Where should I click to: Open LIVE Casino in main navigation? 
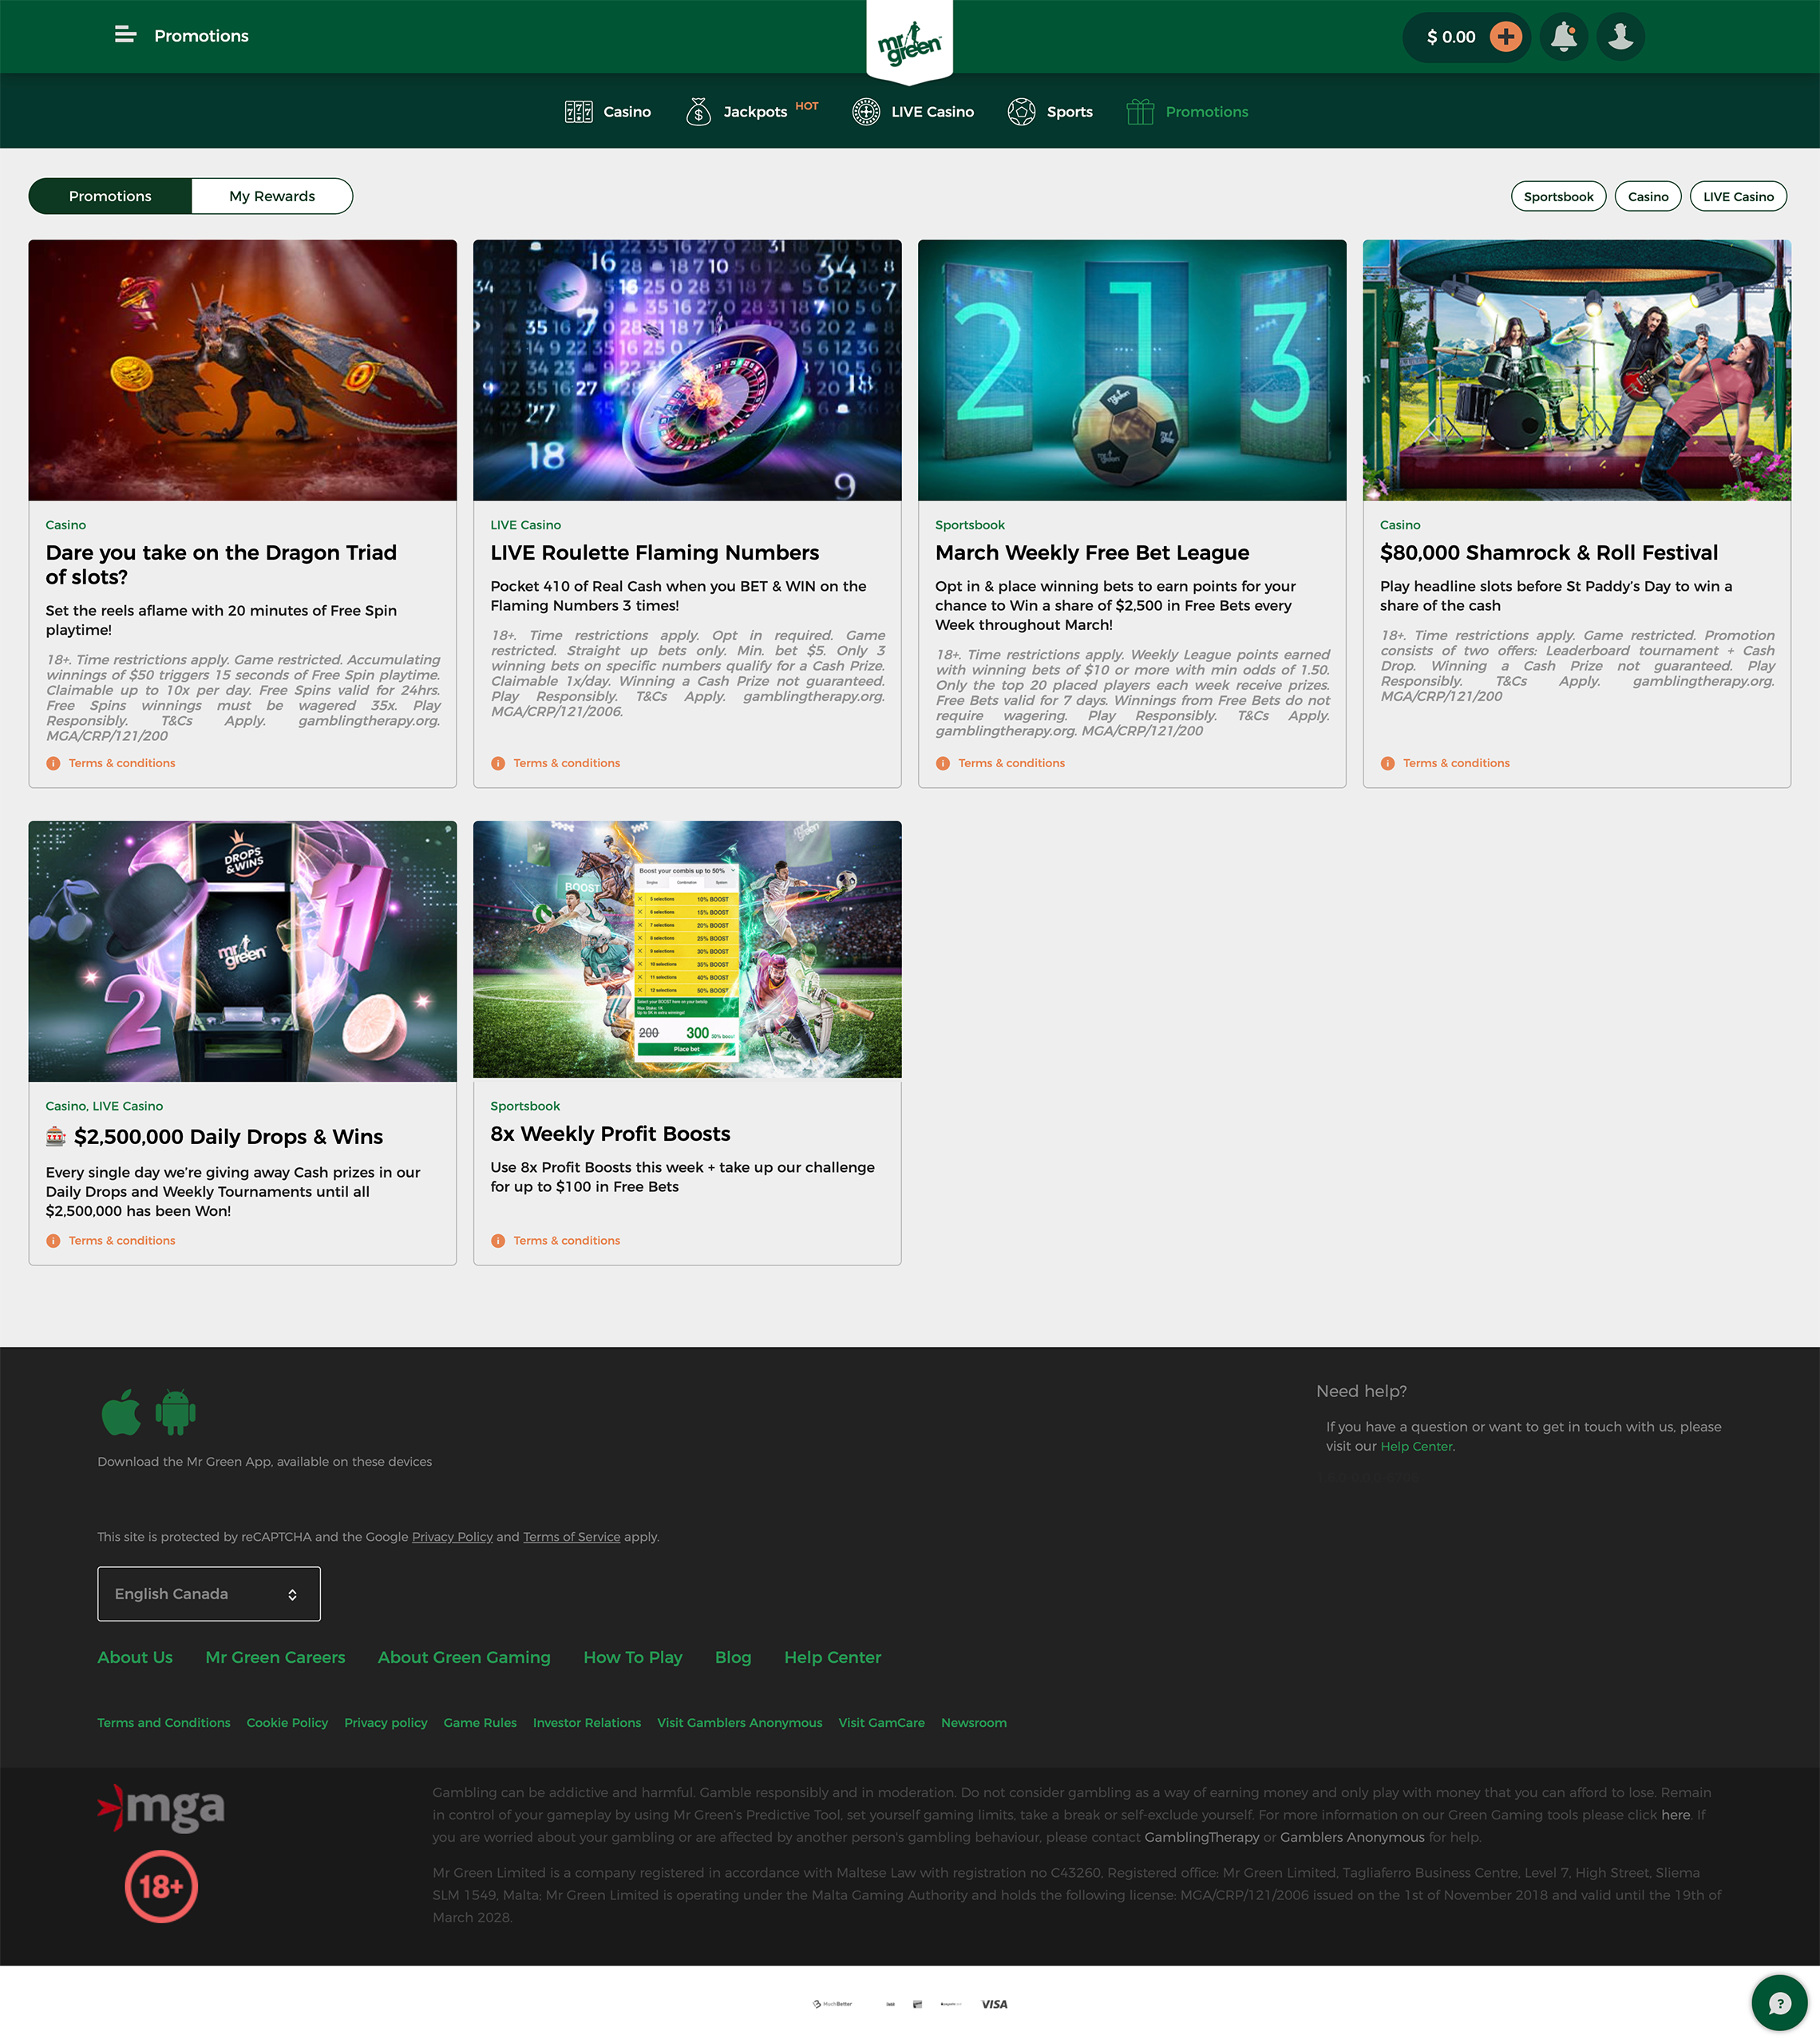932,112
